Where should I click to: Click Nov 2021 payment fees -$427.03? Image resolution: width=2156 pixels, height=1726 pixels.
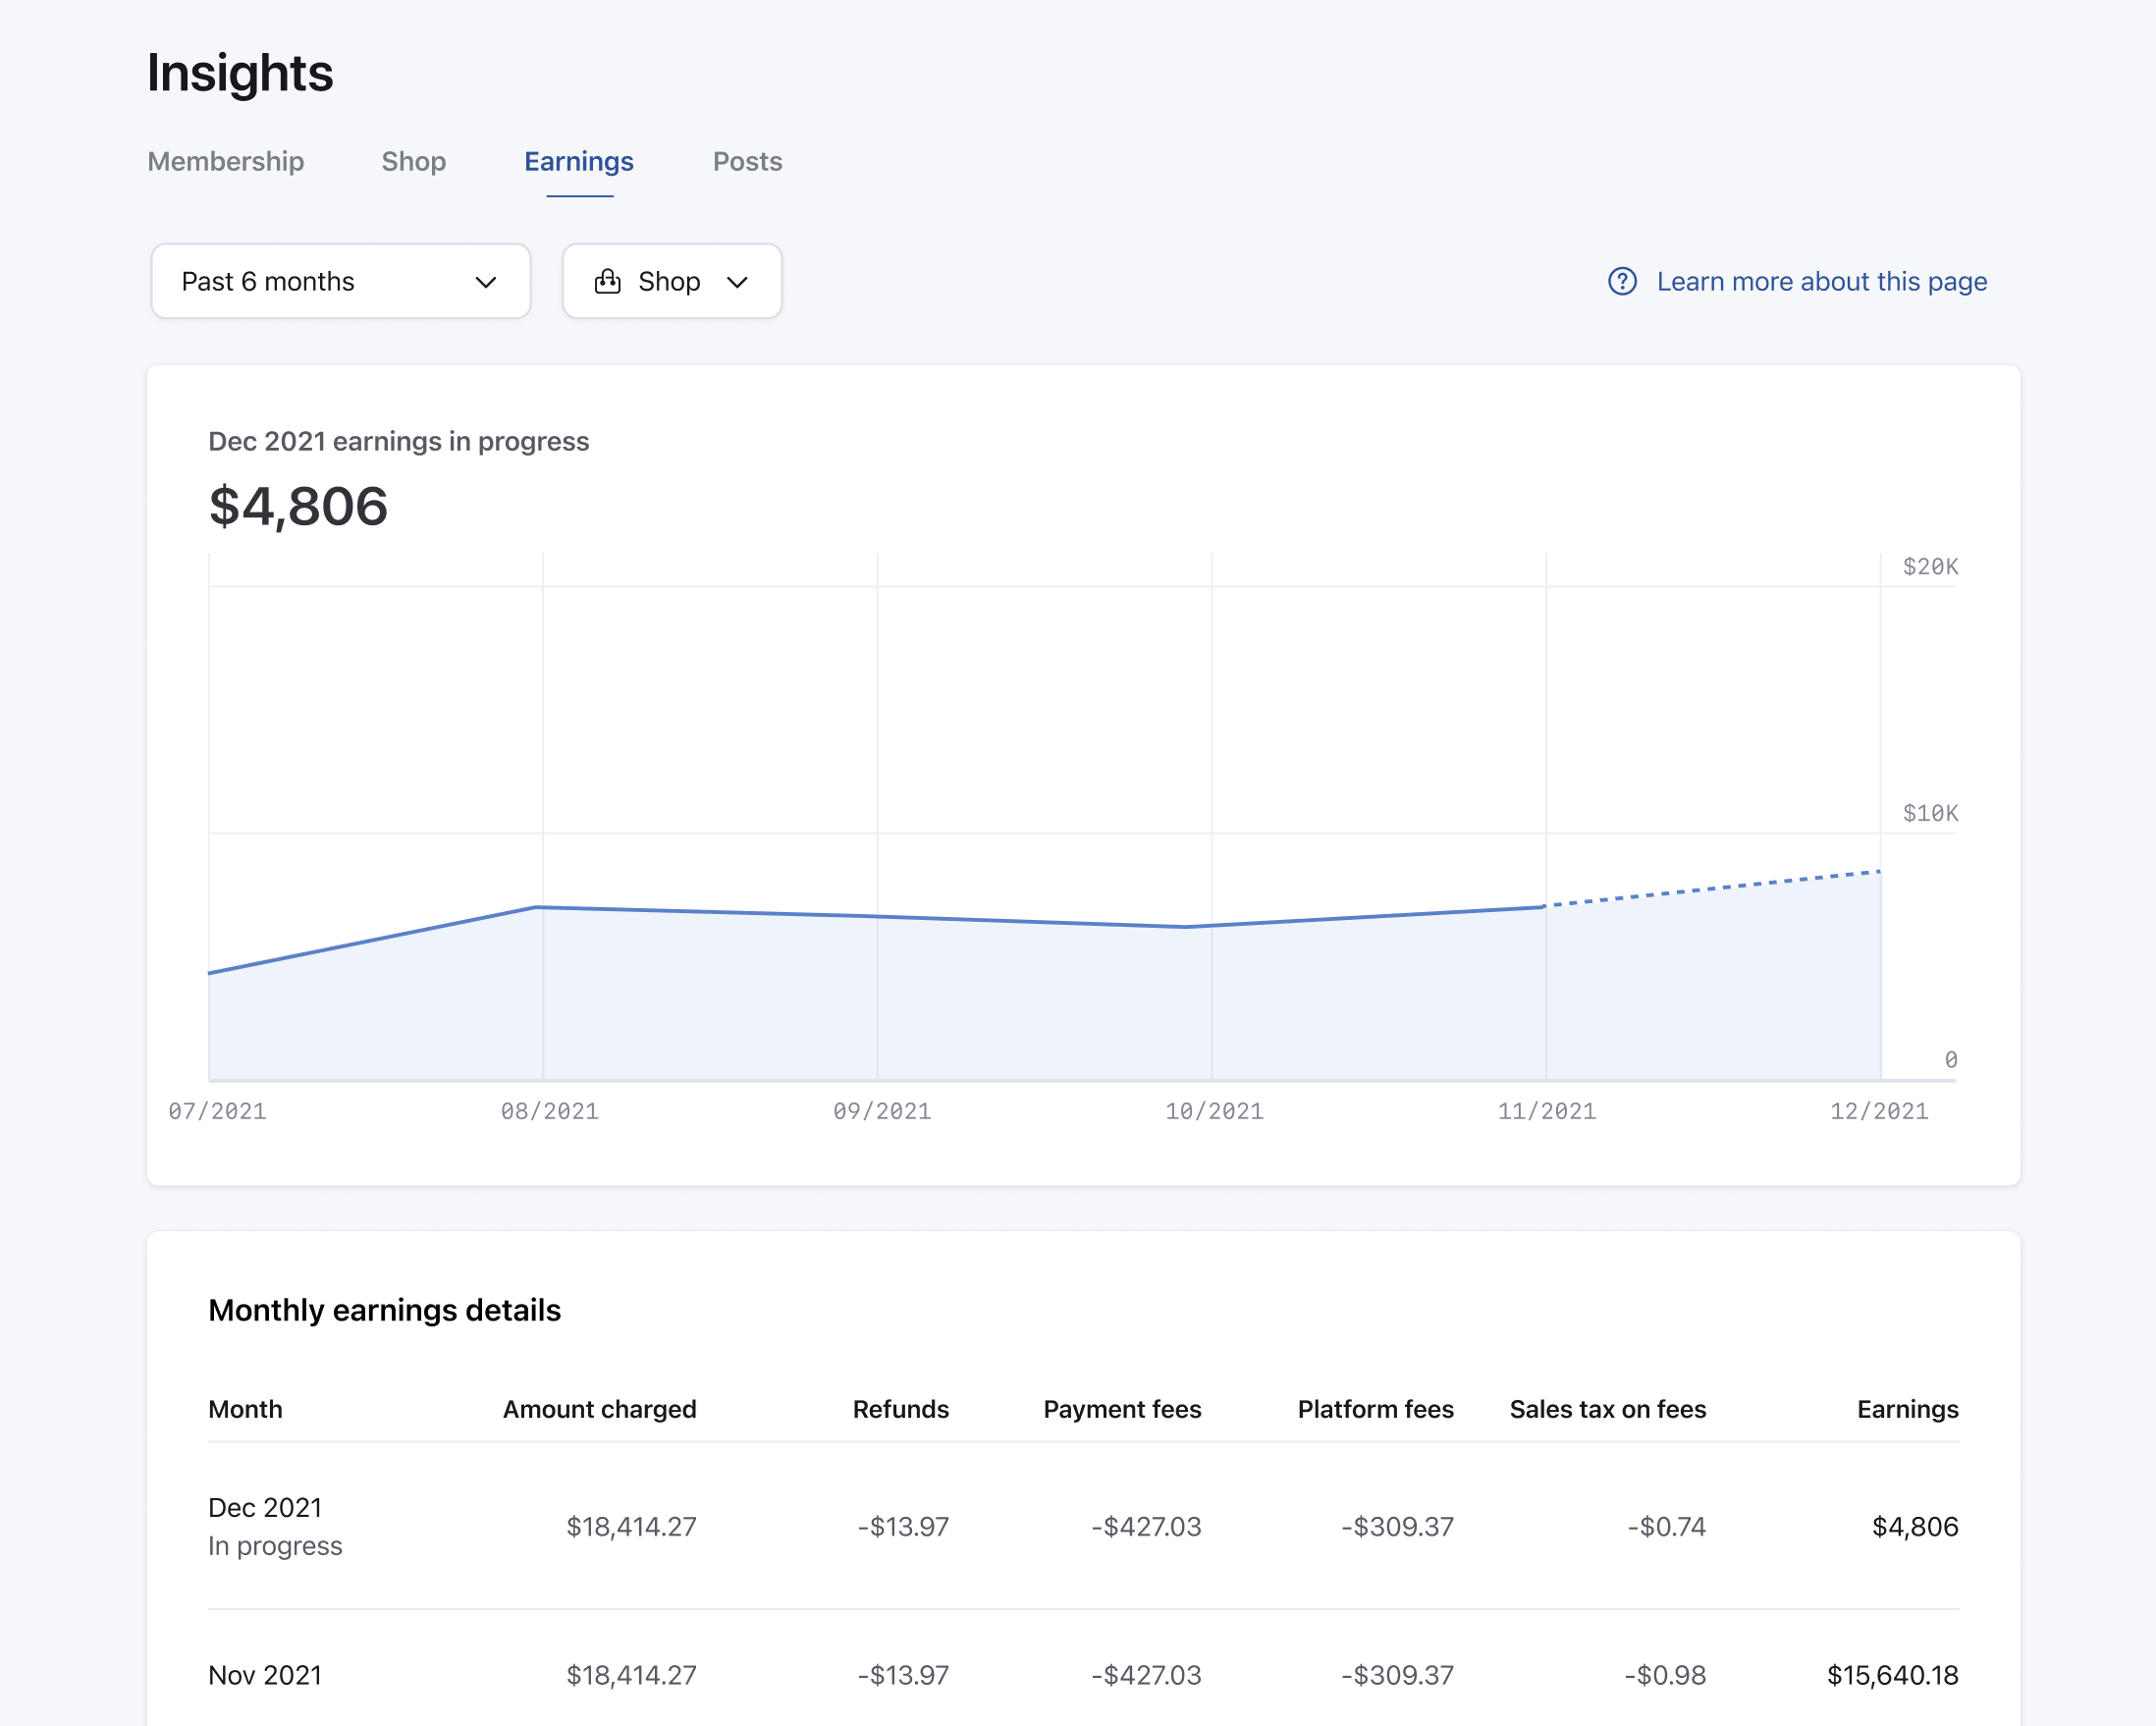[1147, 1675]
